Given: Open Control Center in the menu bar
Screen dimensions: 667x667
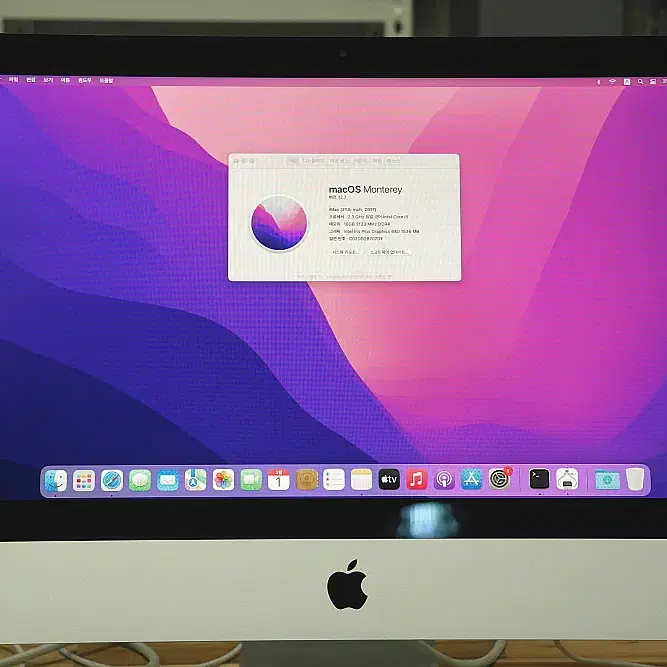Looking at the screenshot, I should (x=653, y=82).
